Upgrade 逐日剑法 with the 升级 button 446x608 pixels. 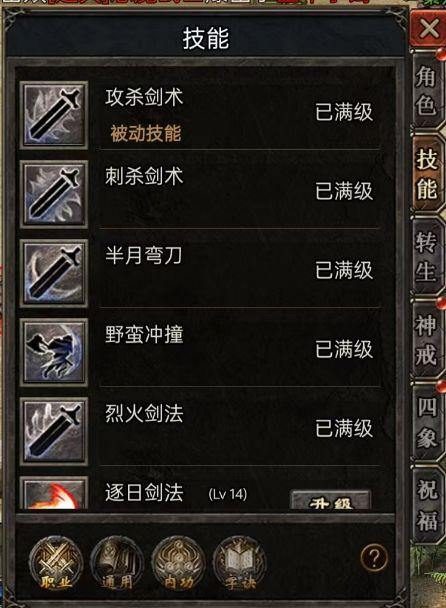[330, 499]
